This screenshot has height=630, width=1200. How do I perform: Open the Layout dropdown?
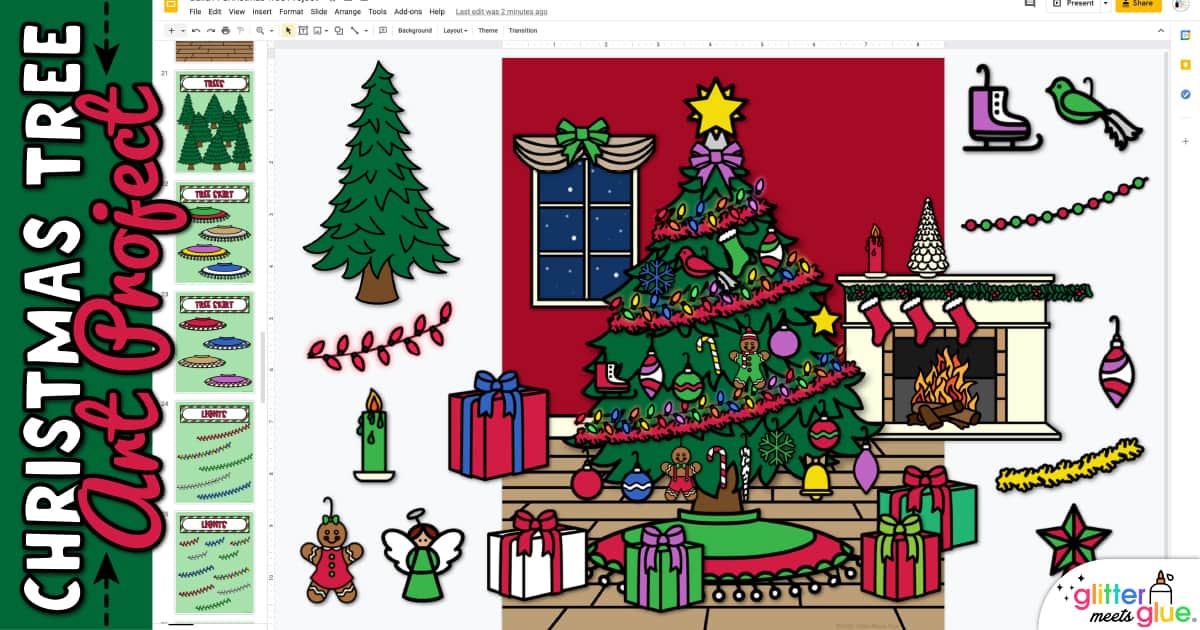[455, 30]
